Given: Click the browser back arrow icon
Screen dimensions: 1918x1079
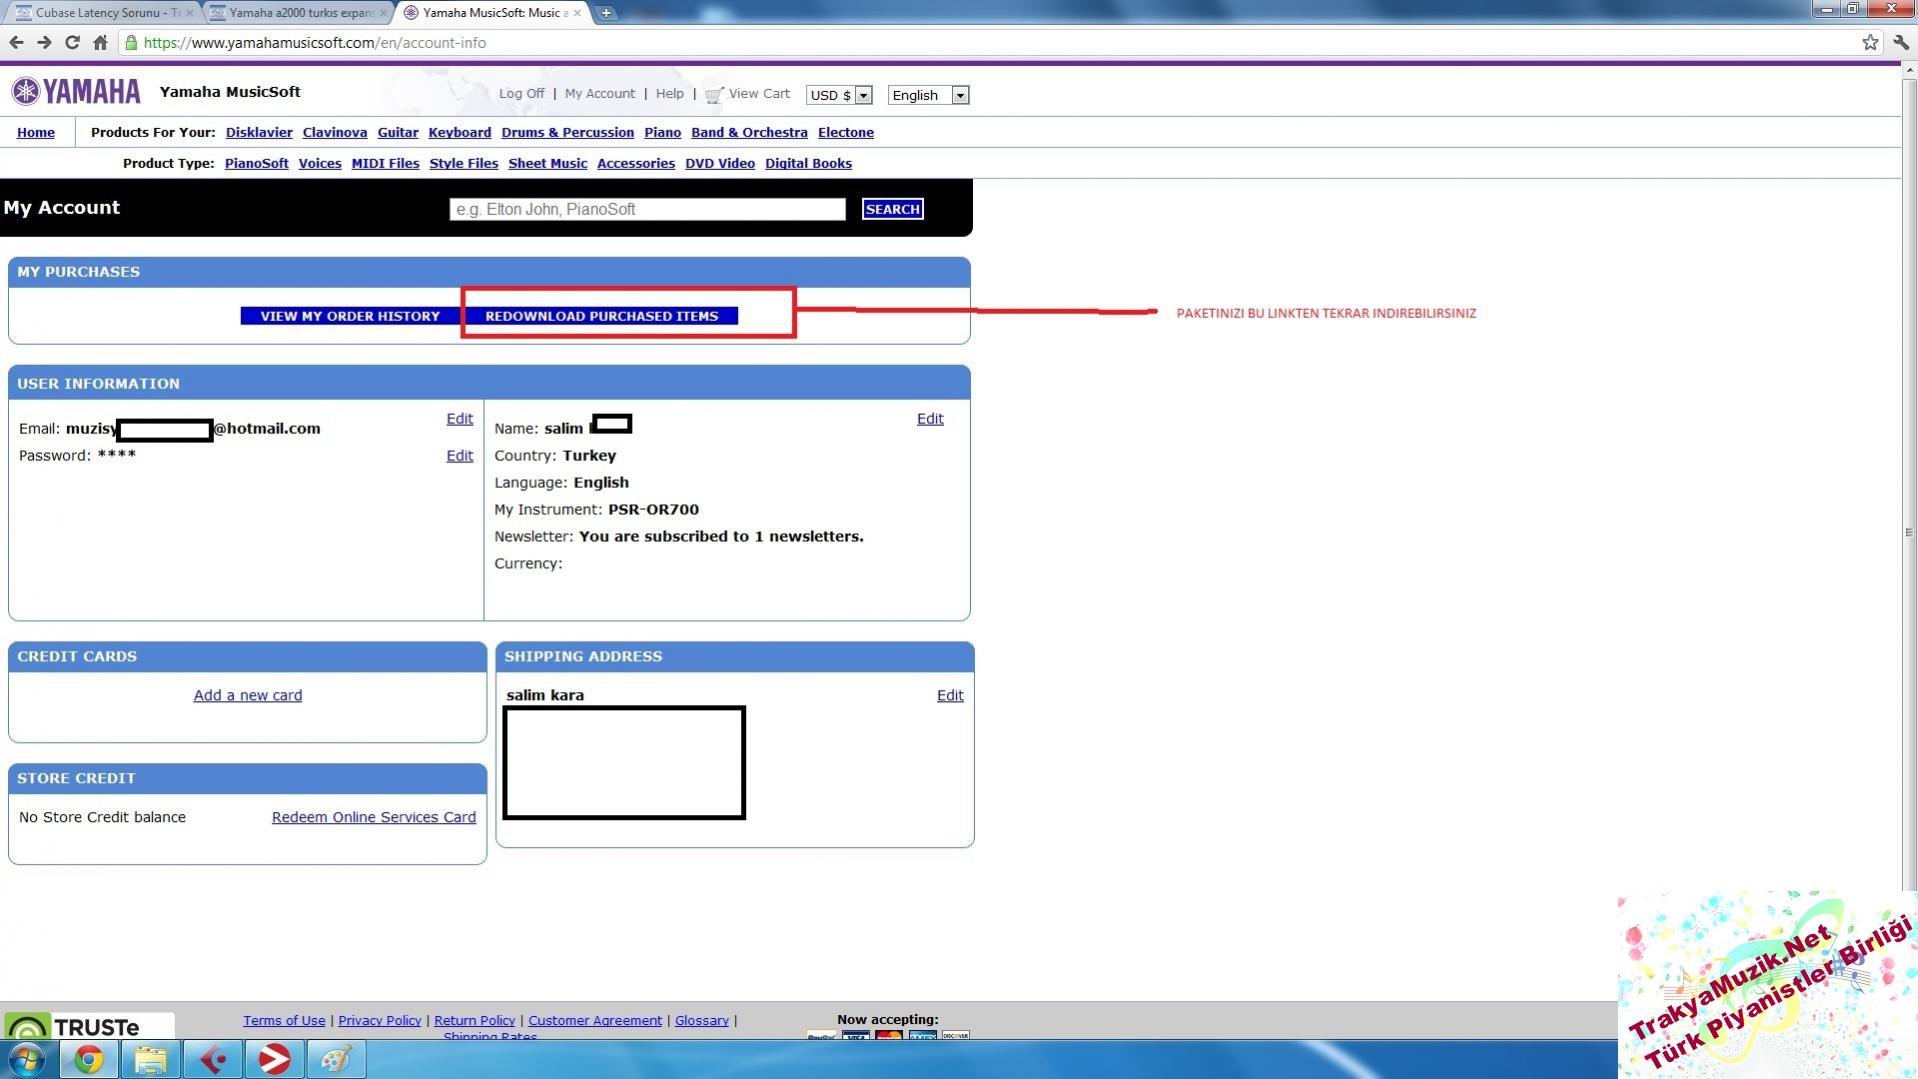Looking at the screenshot, I should coord(16,42).
